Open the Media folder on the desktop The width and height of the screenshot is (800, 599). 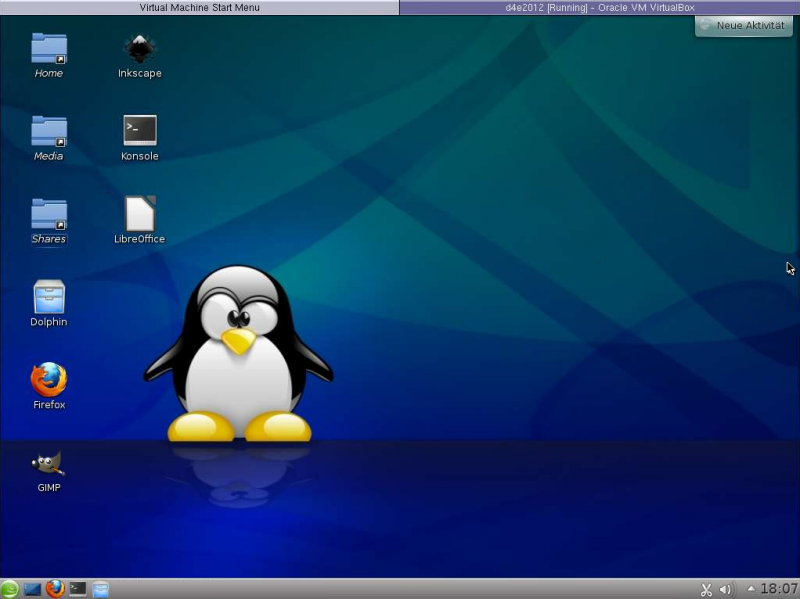click(x=49, y=138)
